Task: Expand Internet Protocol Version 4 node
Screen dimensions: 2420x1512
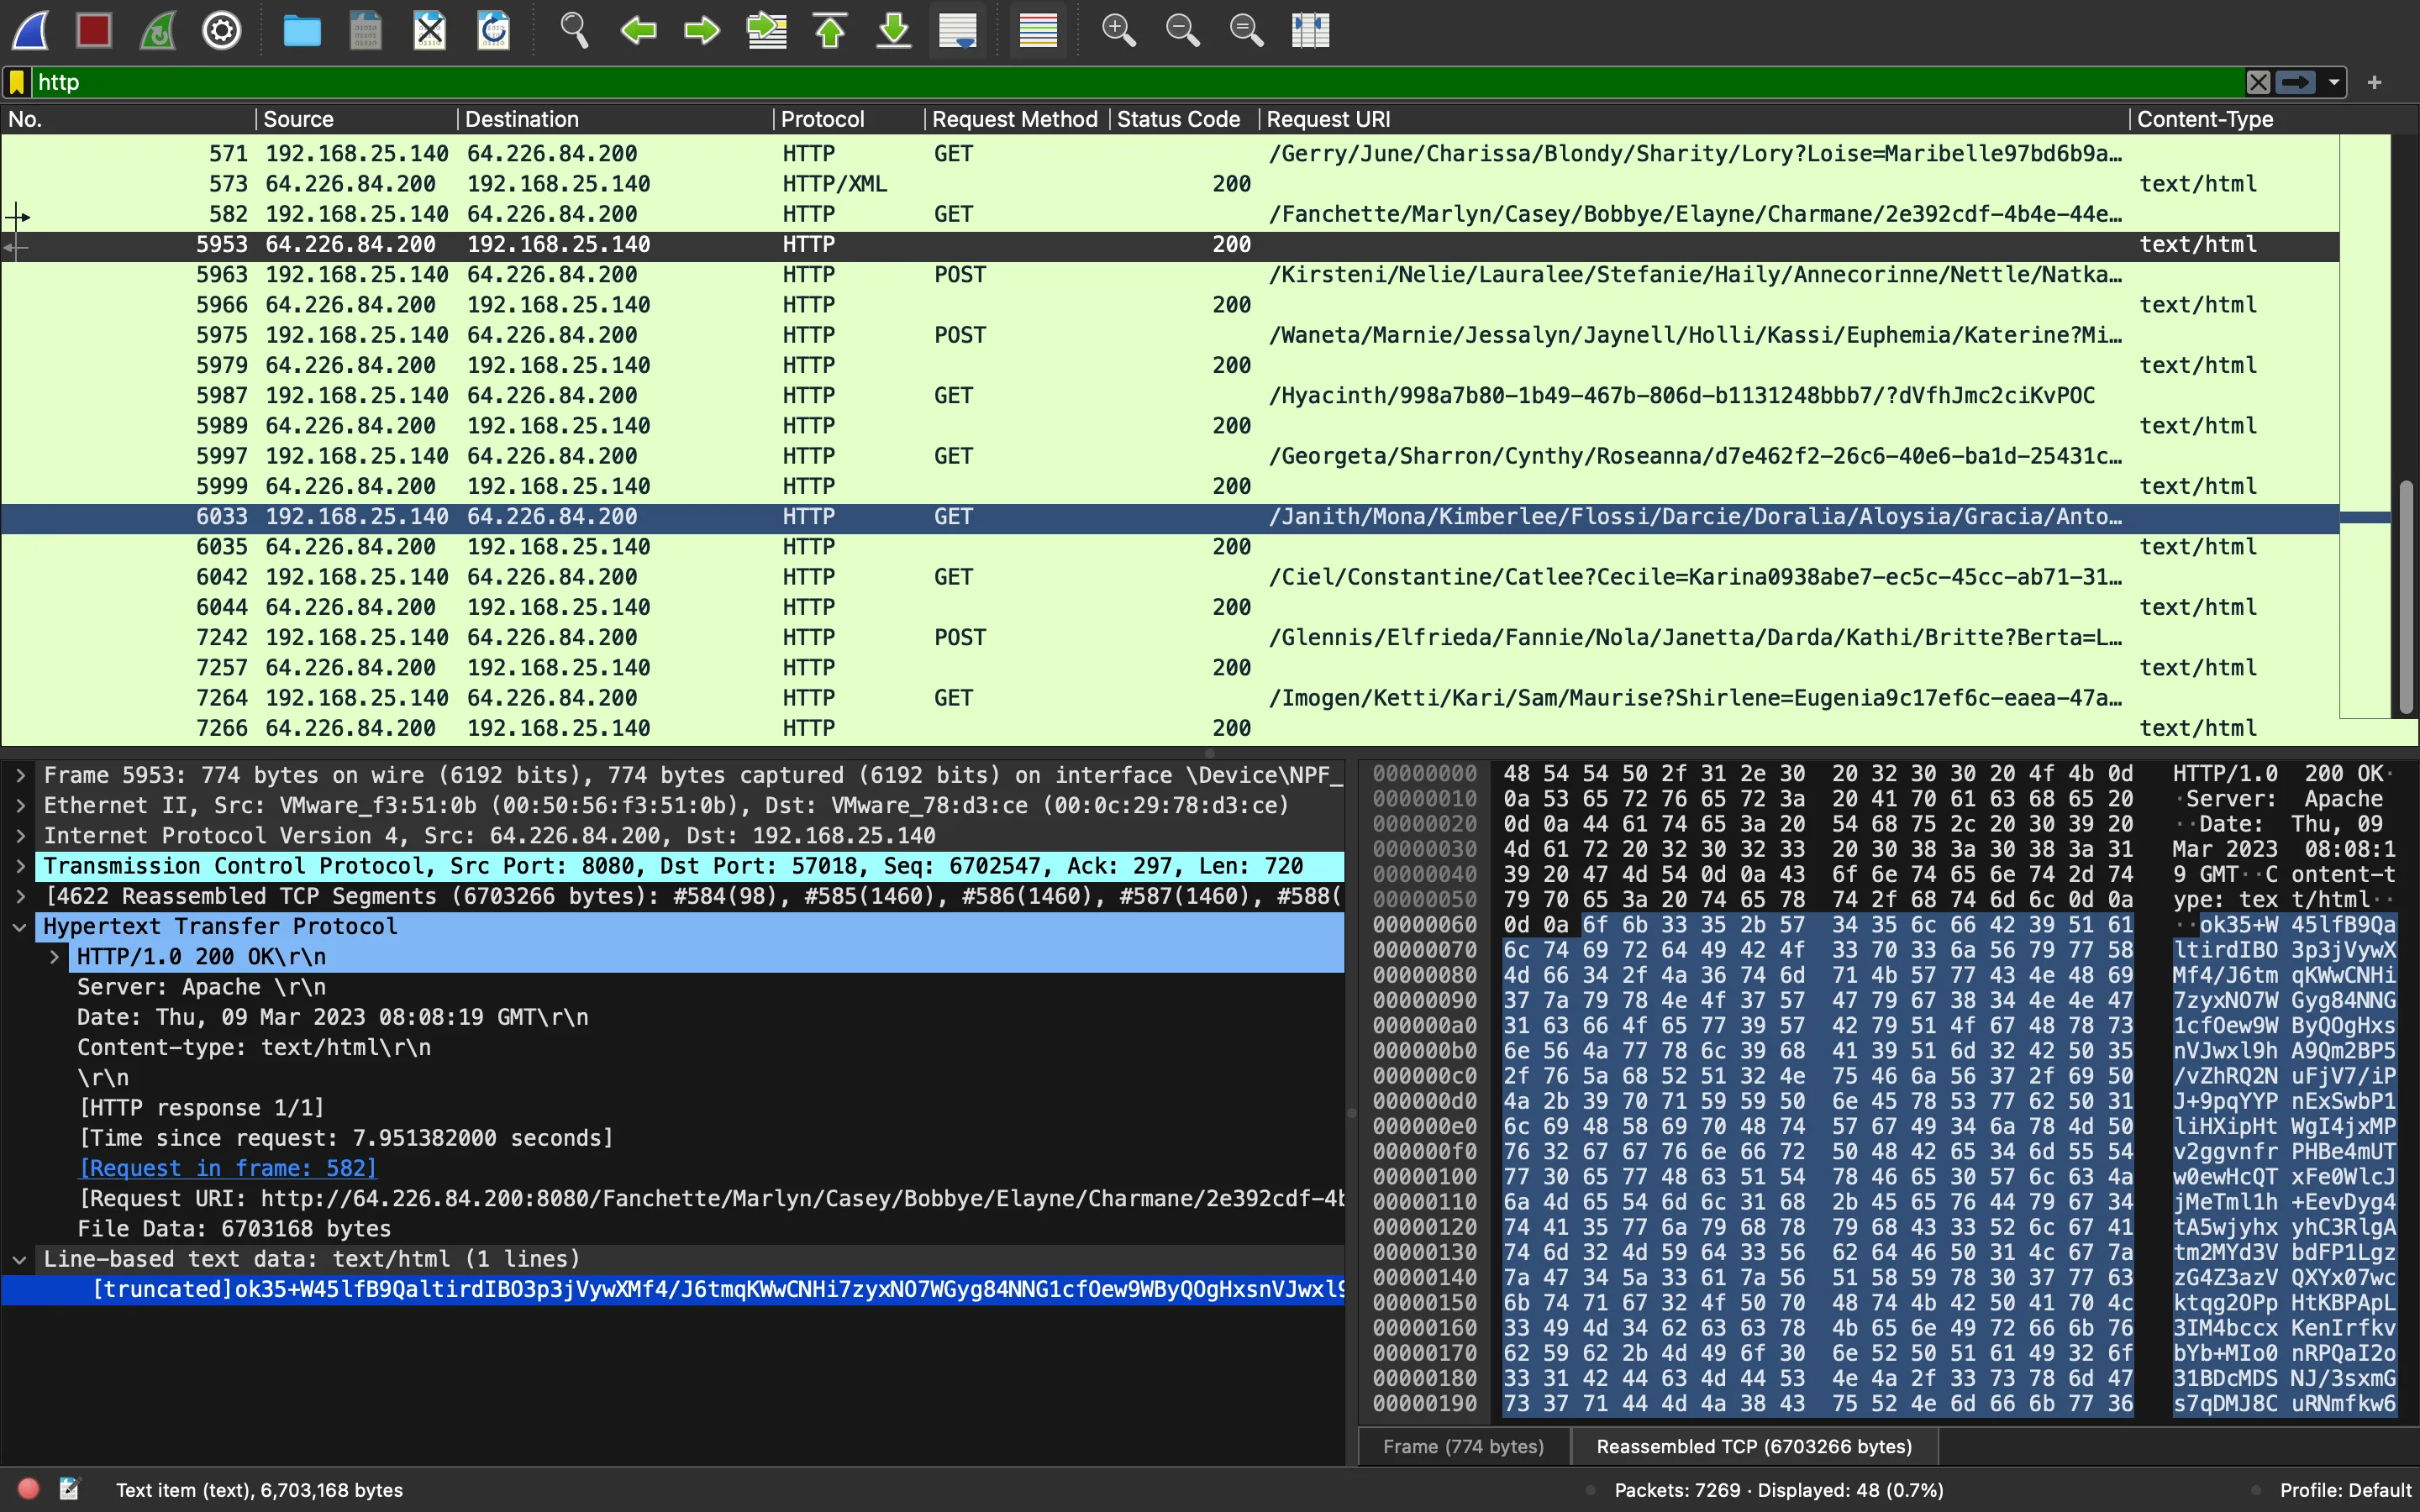Action: click(20, 835)
